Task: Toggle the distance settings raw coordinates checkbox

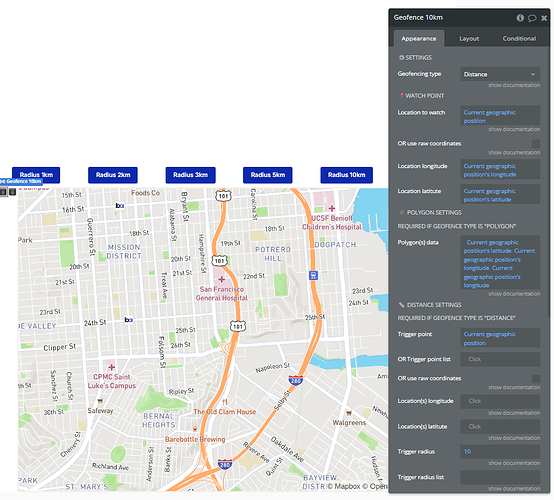Action: tap(536, 379)
